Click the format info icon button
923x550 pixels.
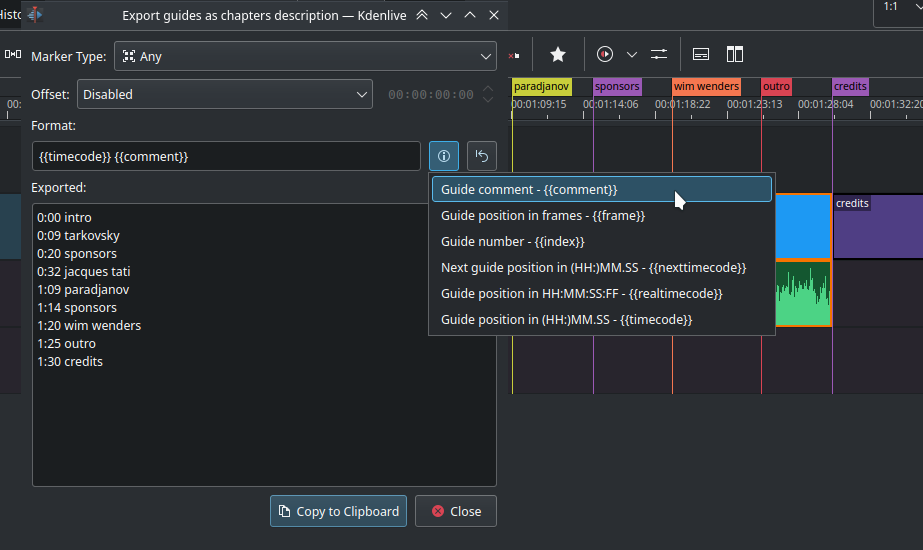coord(444,156)
